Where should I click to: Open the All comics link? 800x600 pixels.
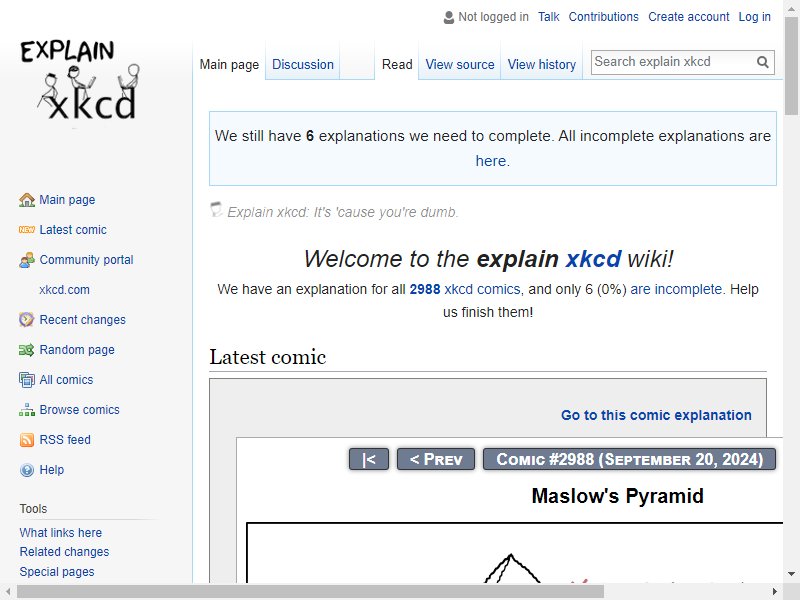(66, 380)
